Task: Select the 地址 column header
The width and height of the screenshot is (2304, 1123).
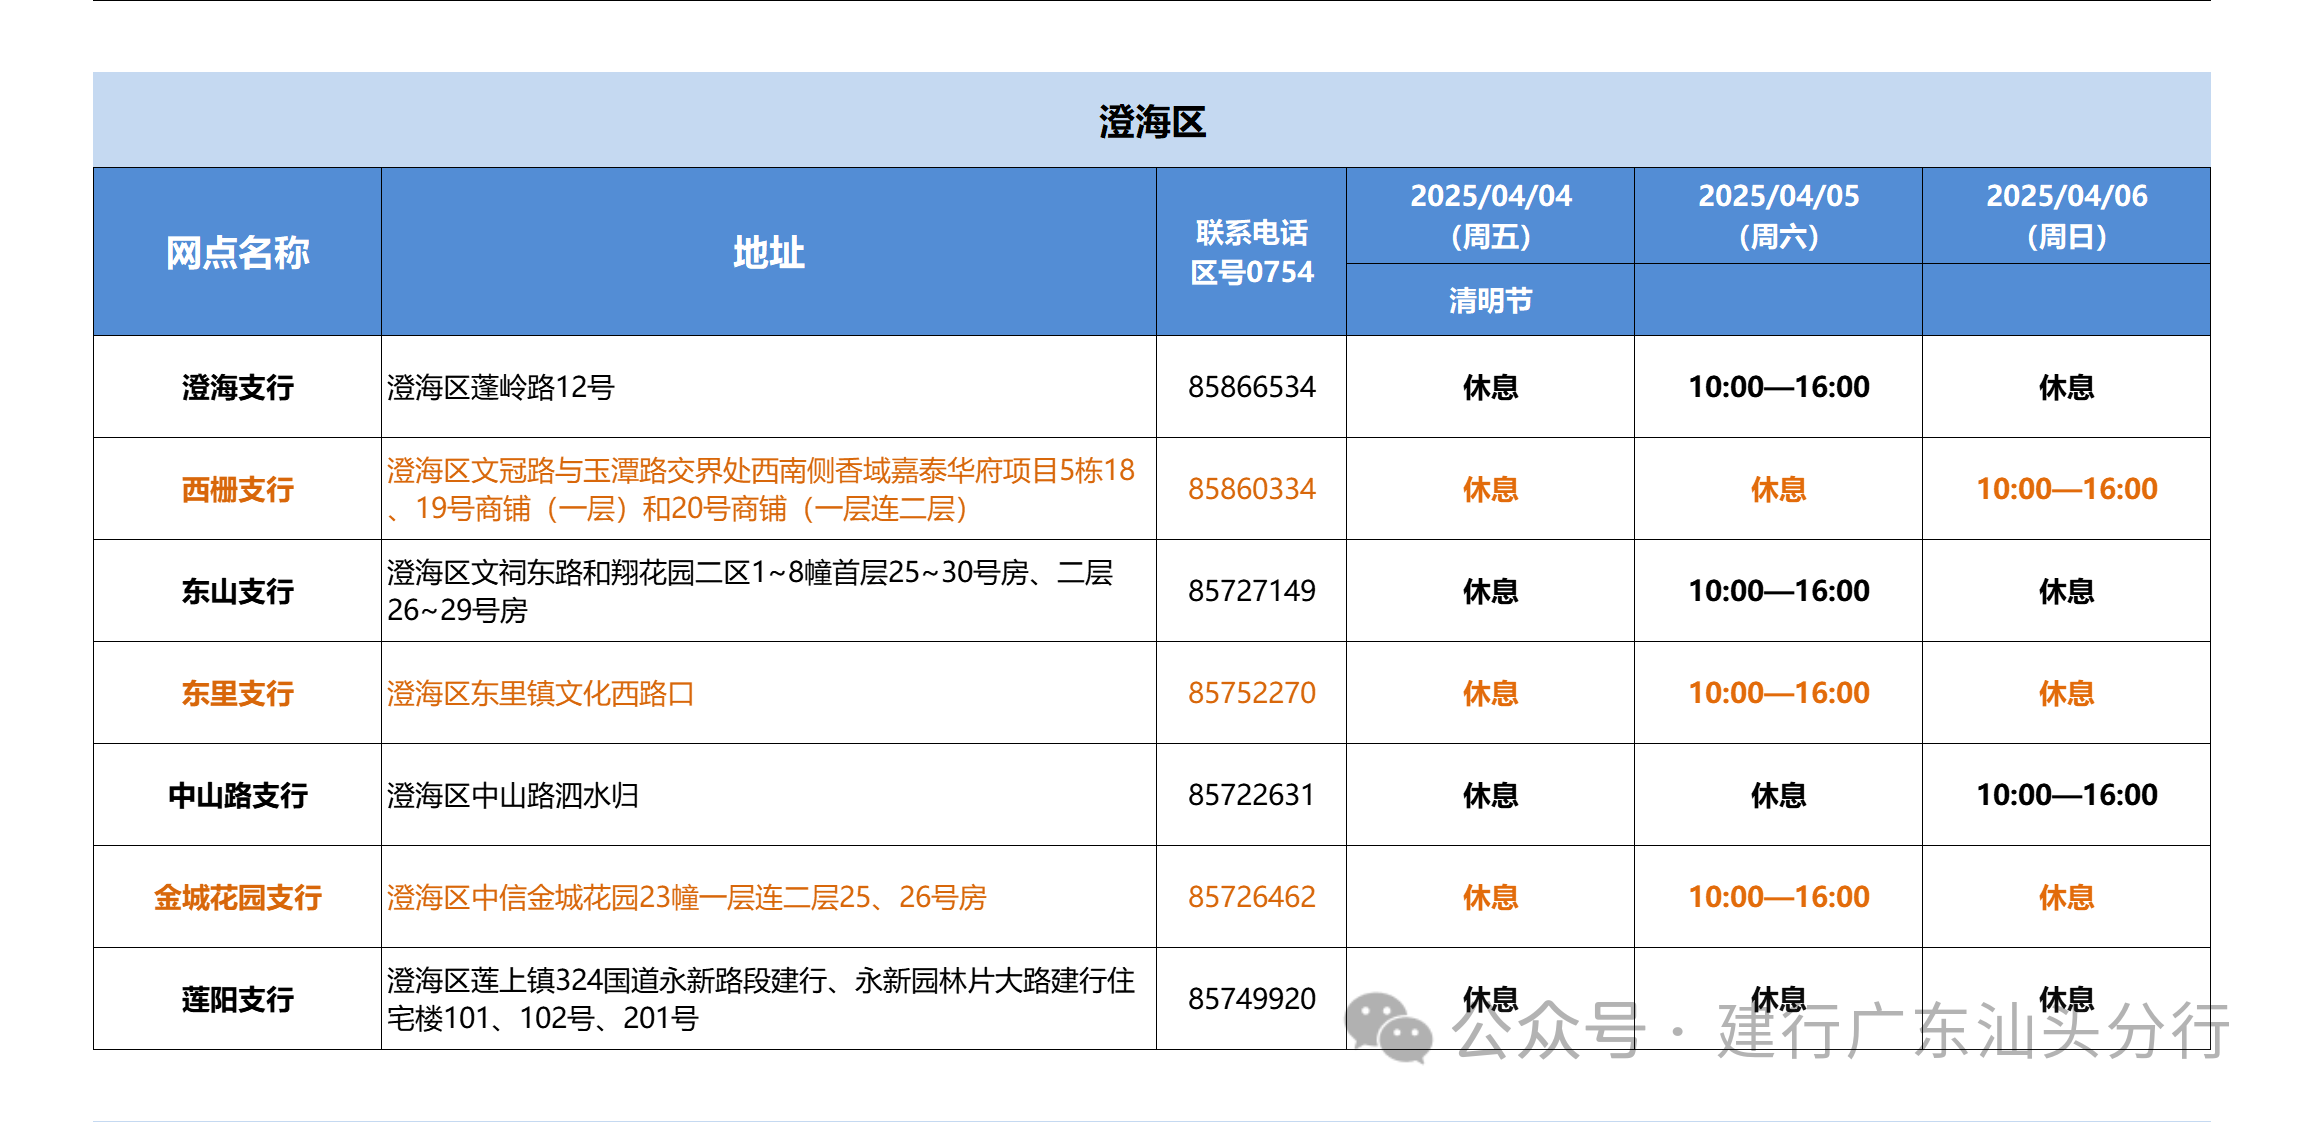Action: (x=768, y=253)
